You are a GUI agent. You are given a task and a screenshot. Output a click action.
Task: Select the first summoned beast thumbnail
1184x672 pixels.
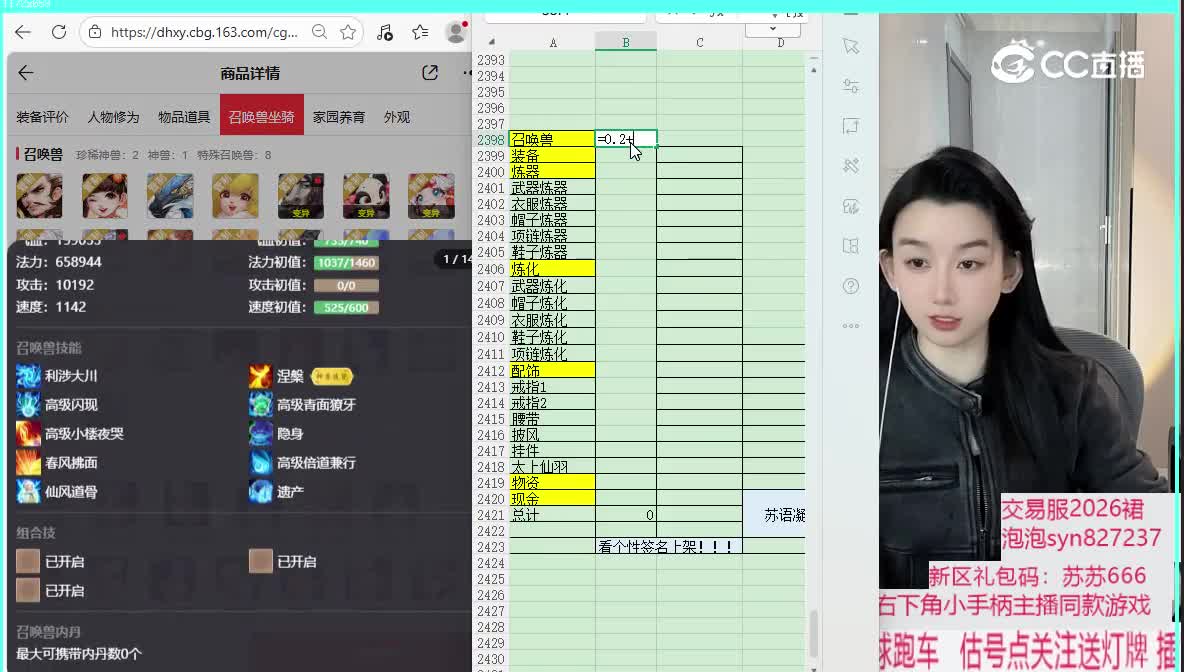39,196
